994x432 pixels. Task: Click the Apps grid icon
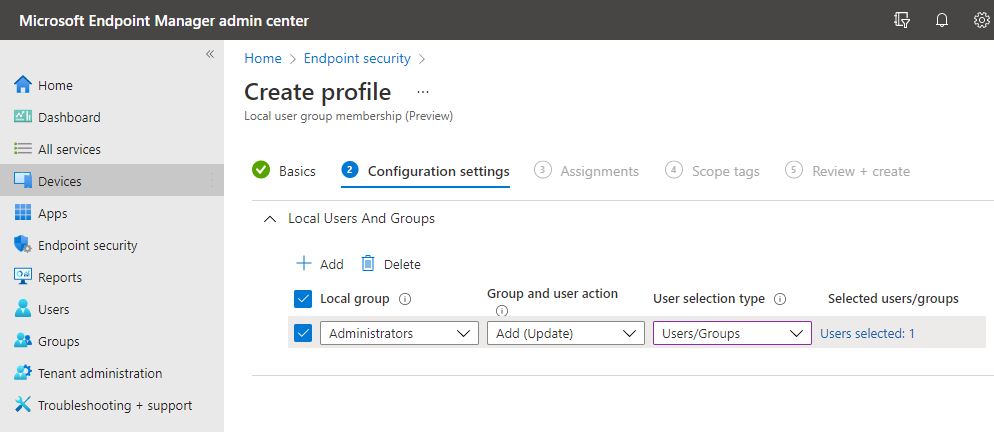click(23, 213)
